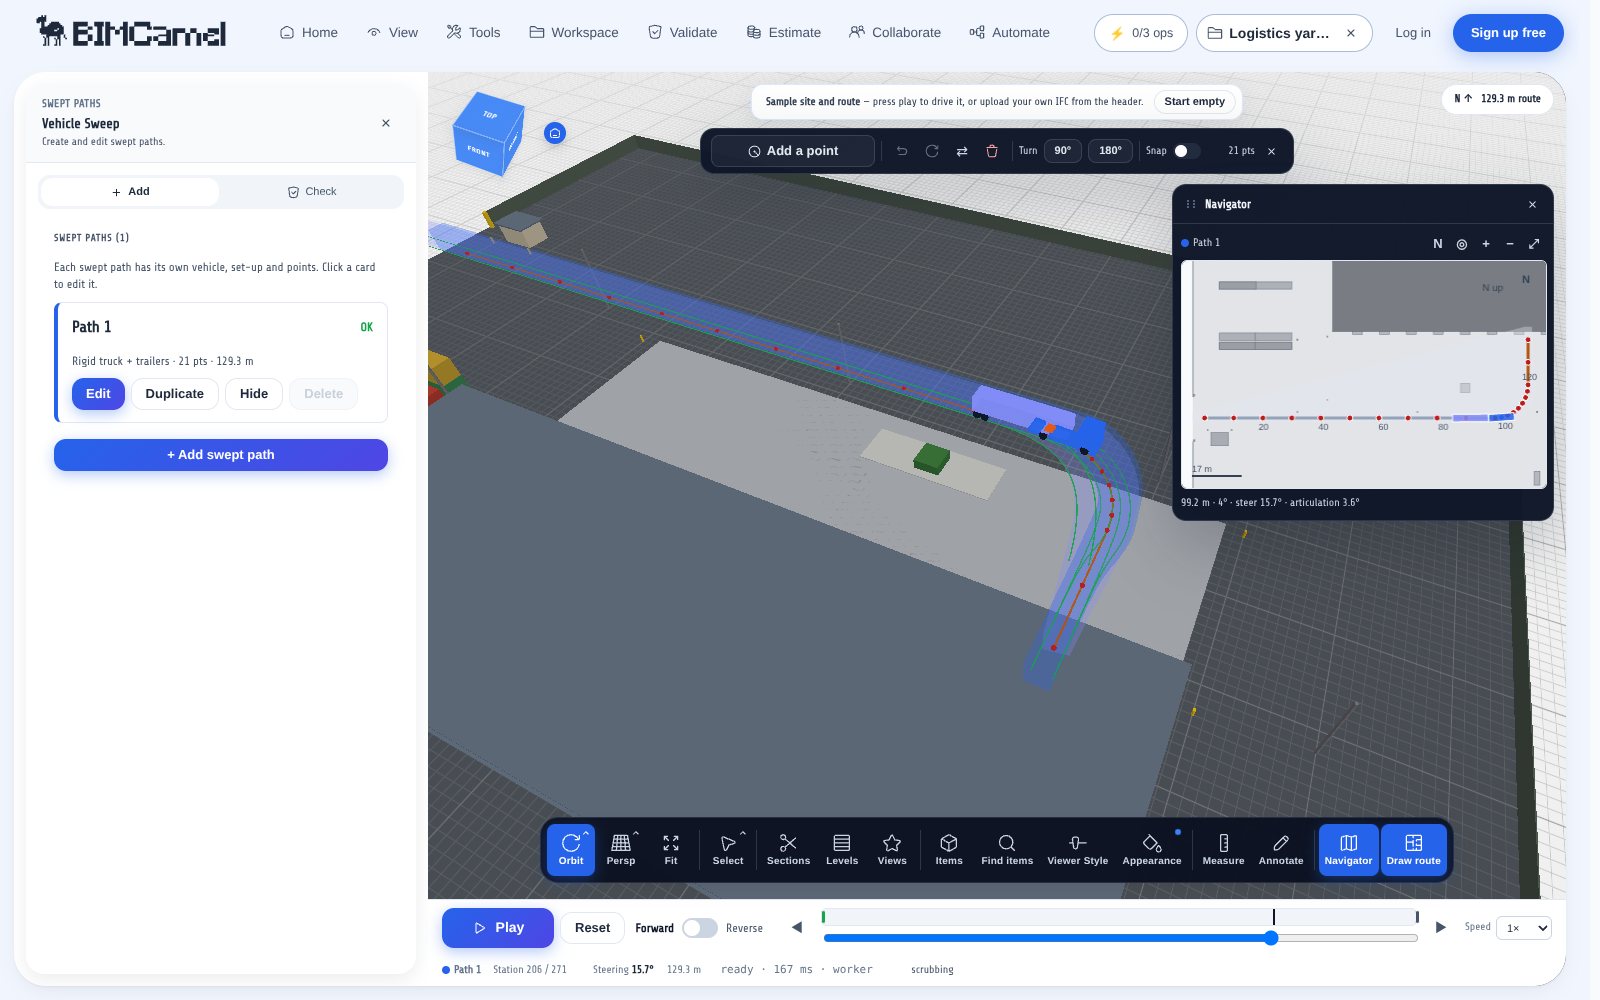The width and height of the screenshot is (1600, 1000).
Task: Center Navigator map on vehicle target icon
Action: pos(1462,244)
